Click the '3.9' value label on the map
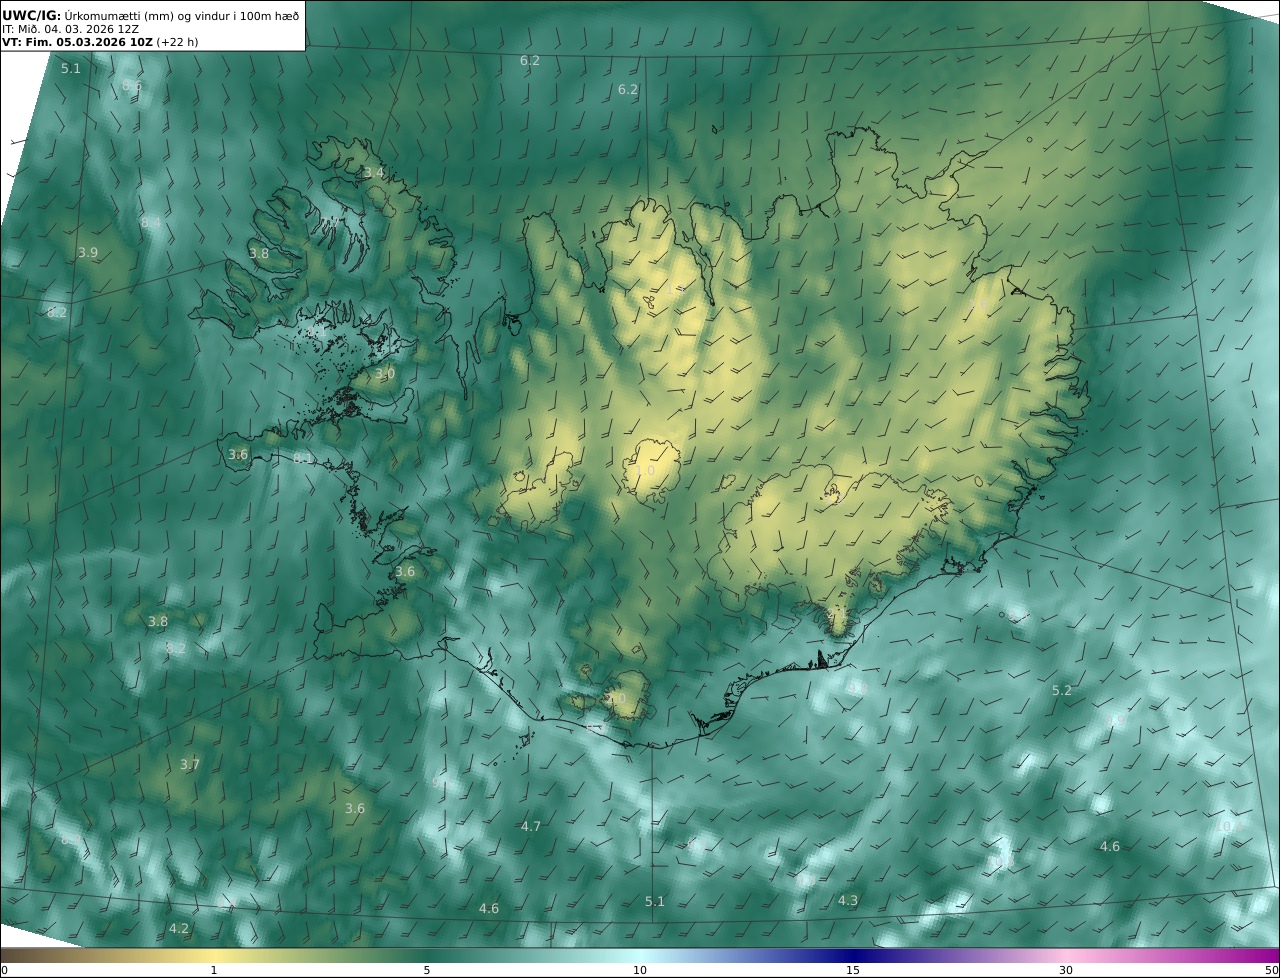This screenshot has width=1280, height=978. tap(88, 253)
